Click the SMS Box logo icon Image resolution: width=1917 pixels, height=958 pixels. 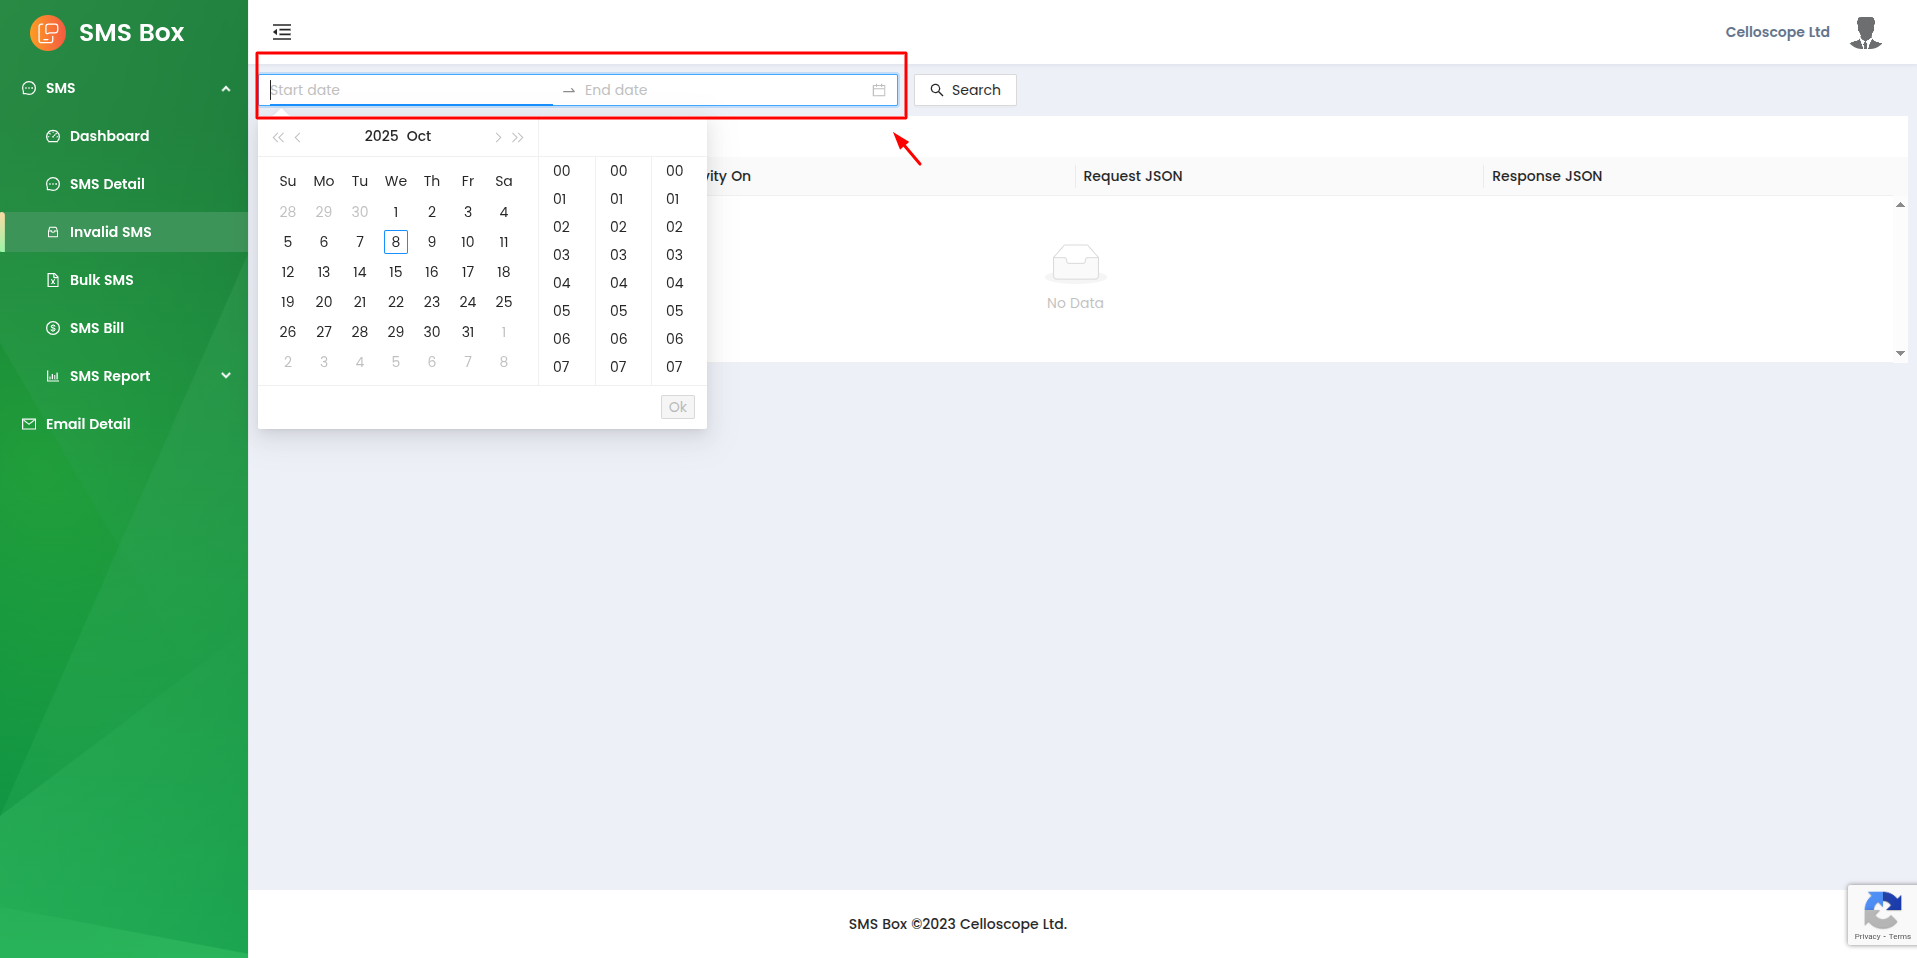[x=47, y=33]
